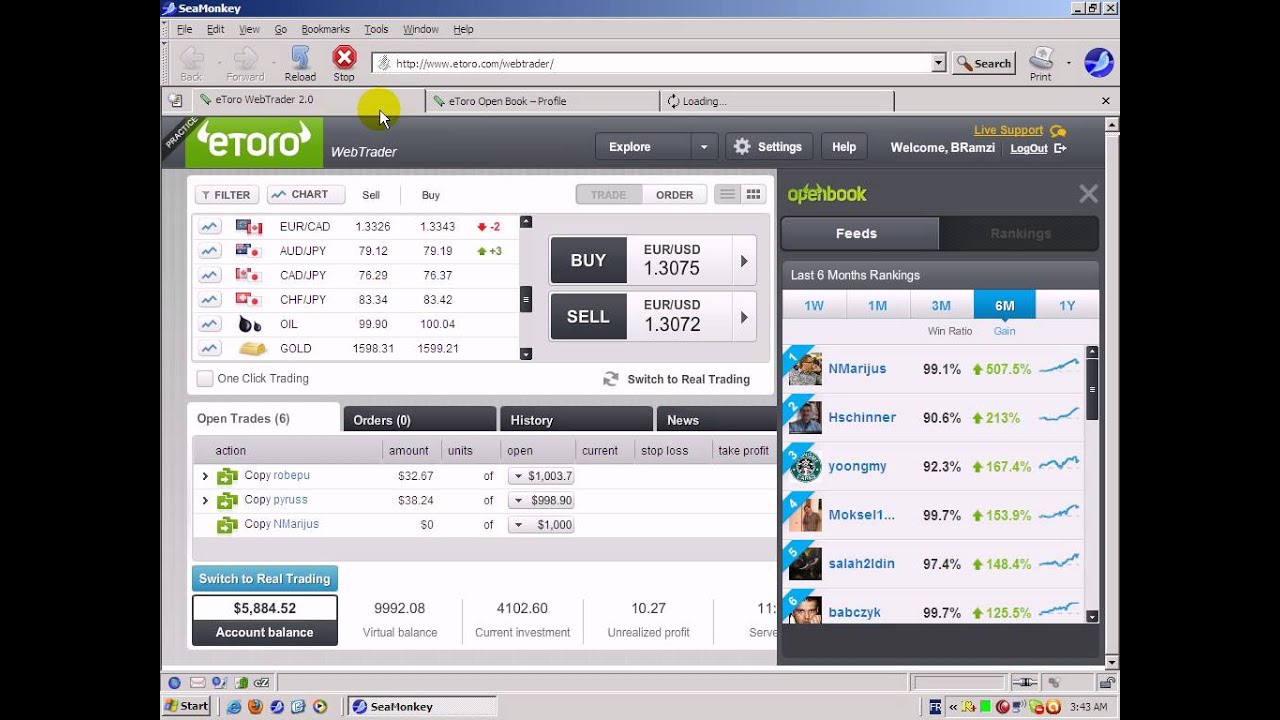Open chart icon for EUR/CAD row

(x=209, y=227)
